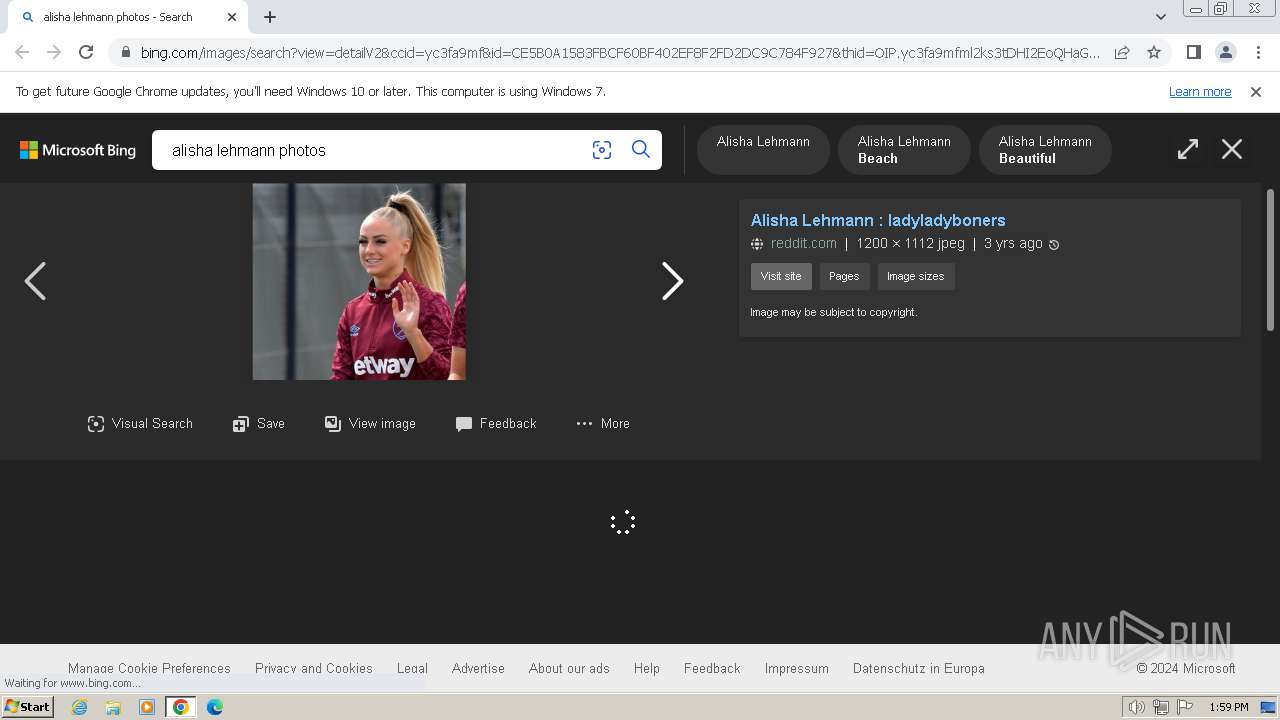Click the network tray icon
The image size is (1280, 720).
(x=1161, y=707)
